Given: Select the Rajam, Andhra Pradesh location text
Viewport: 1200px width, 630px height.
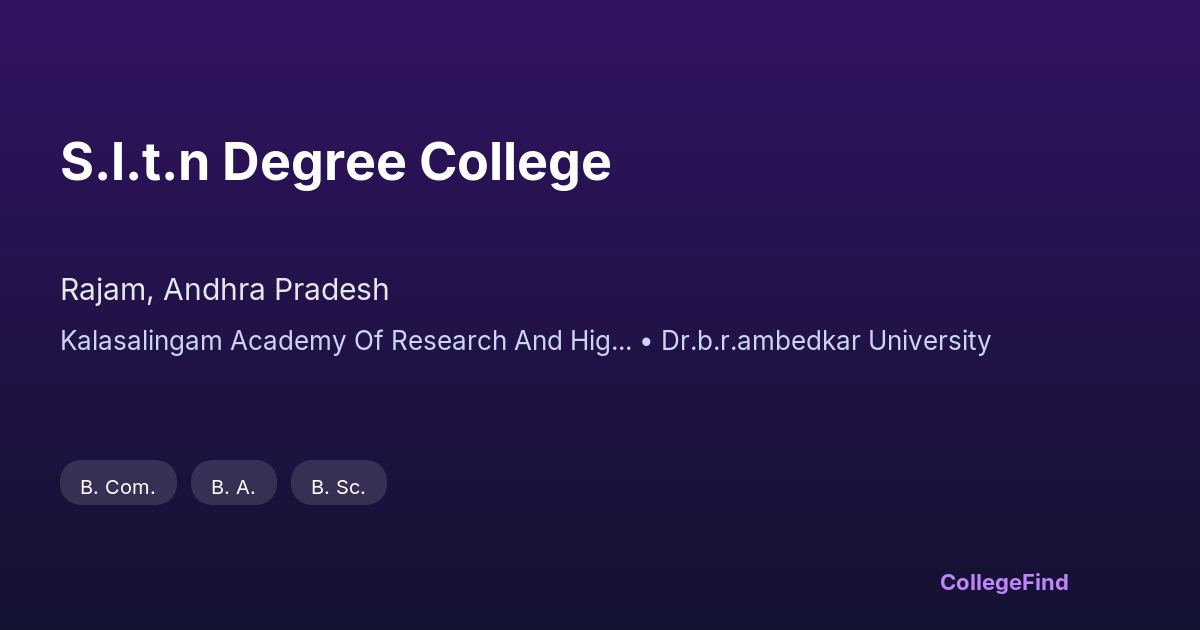Looking at the screenshot, I should 224,290.
